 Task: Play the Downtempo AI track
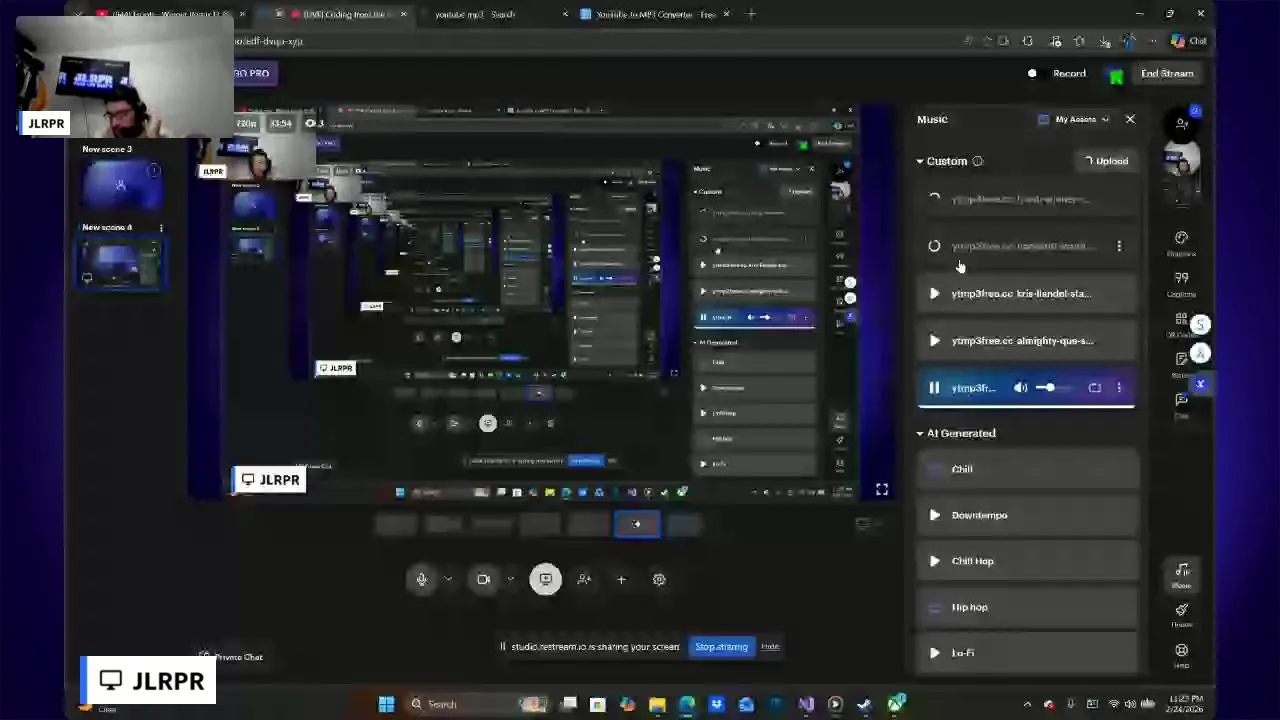coord(934,515)
